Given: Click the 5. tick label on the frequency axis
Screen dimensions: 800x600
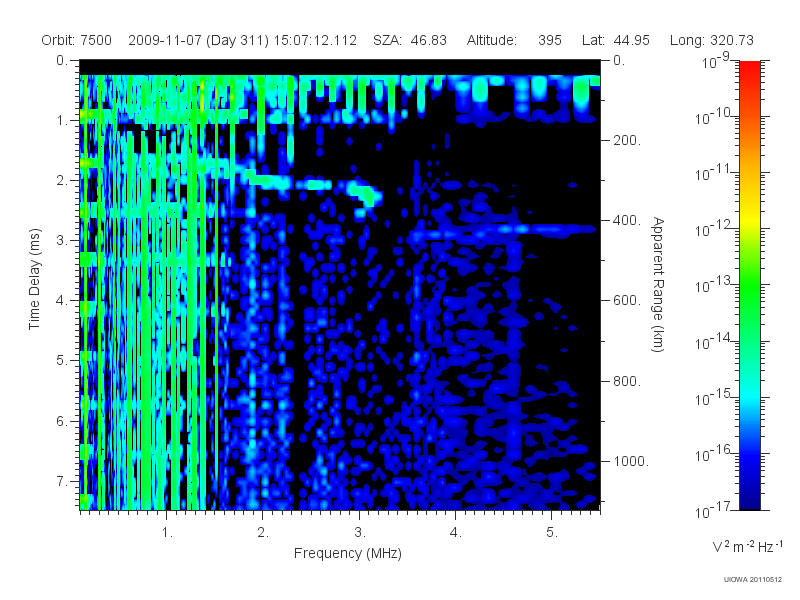Looking at the screenshot, I should (552, 533).
